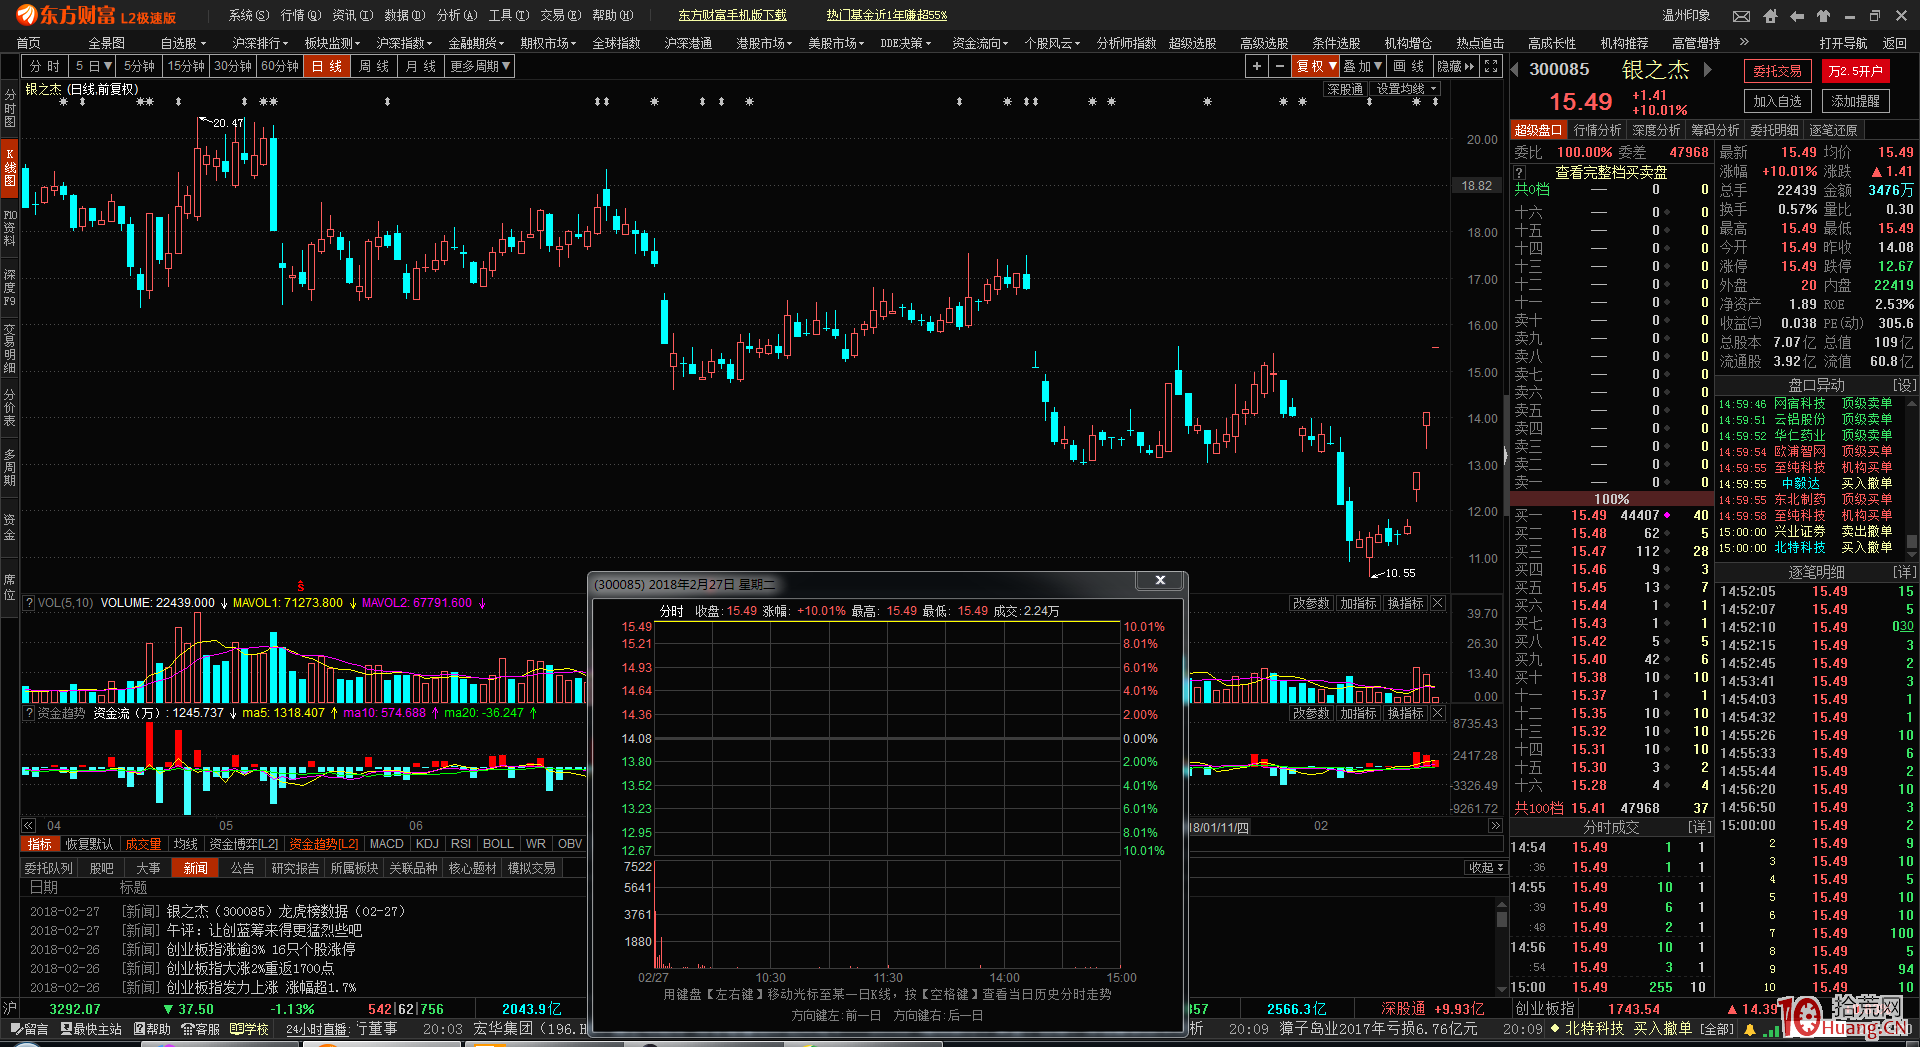Click 画线 drawing tool button
The height and width of the screenshot is (1047, 1920).
pos(1409,66)
